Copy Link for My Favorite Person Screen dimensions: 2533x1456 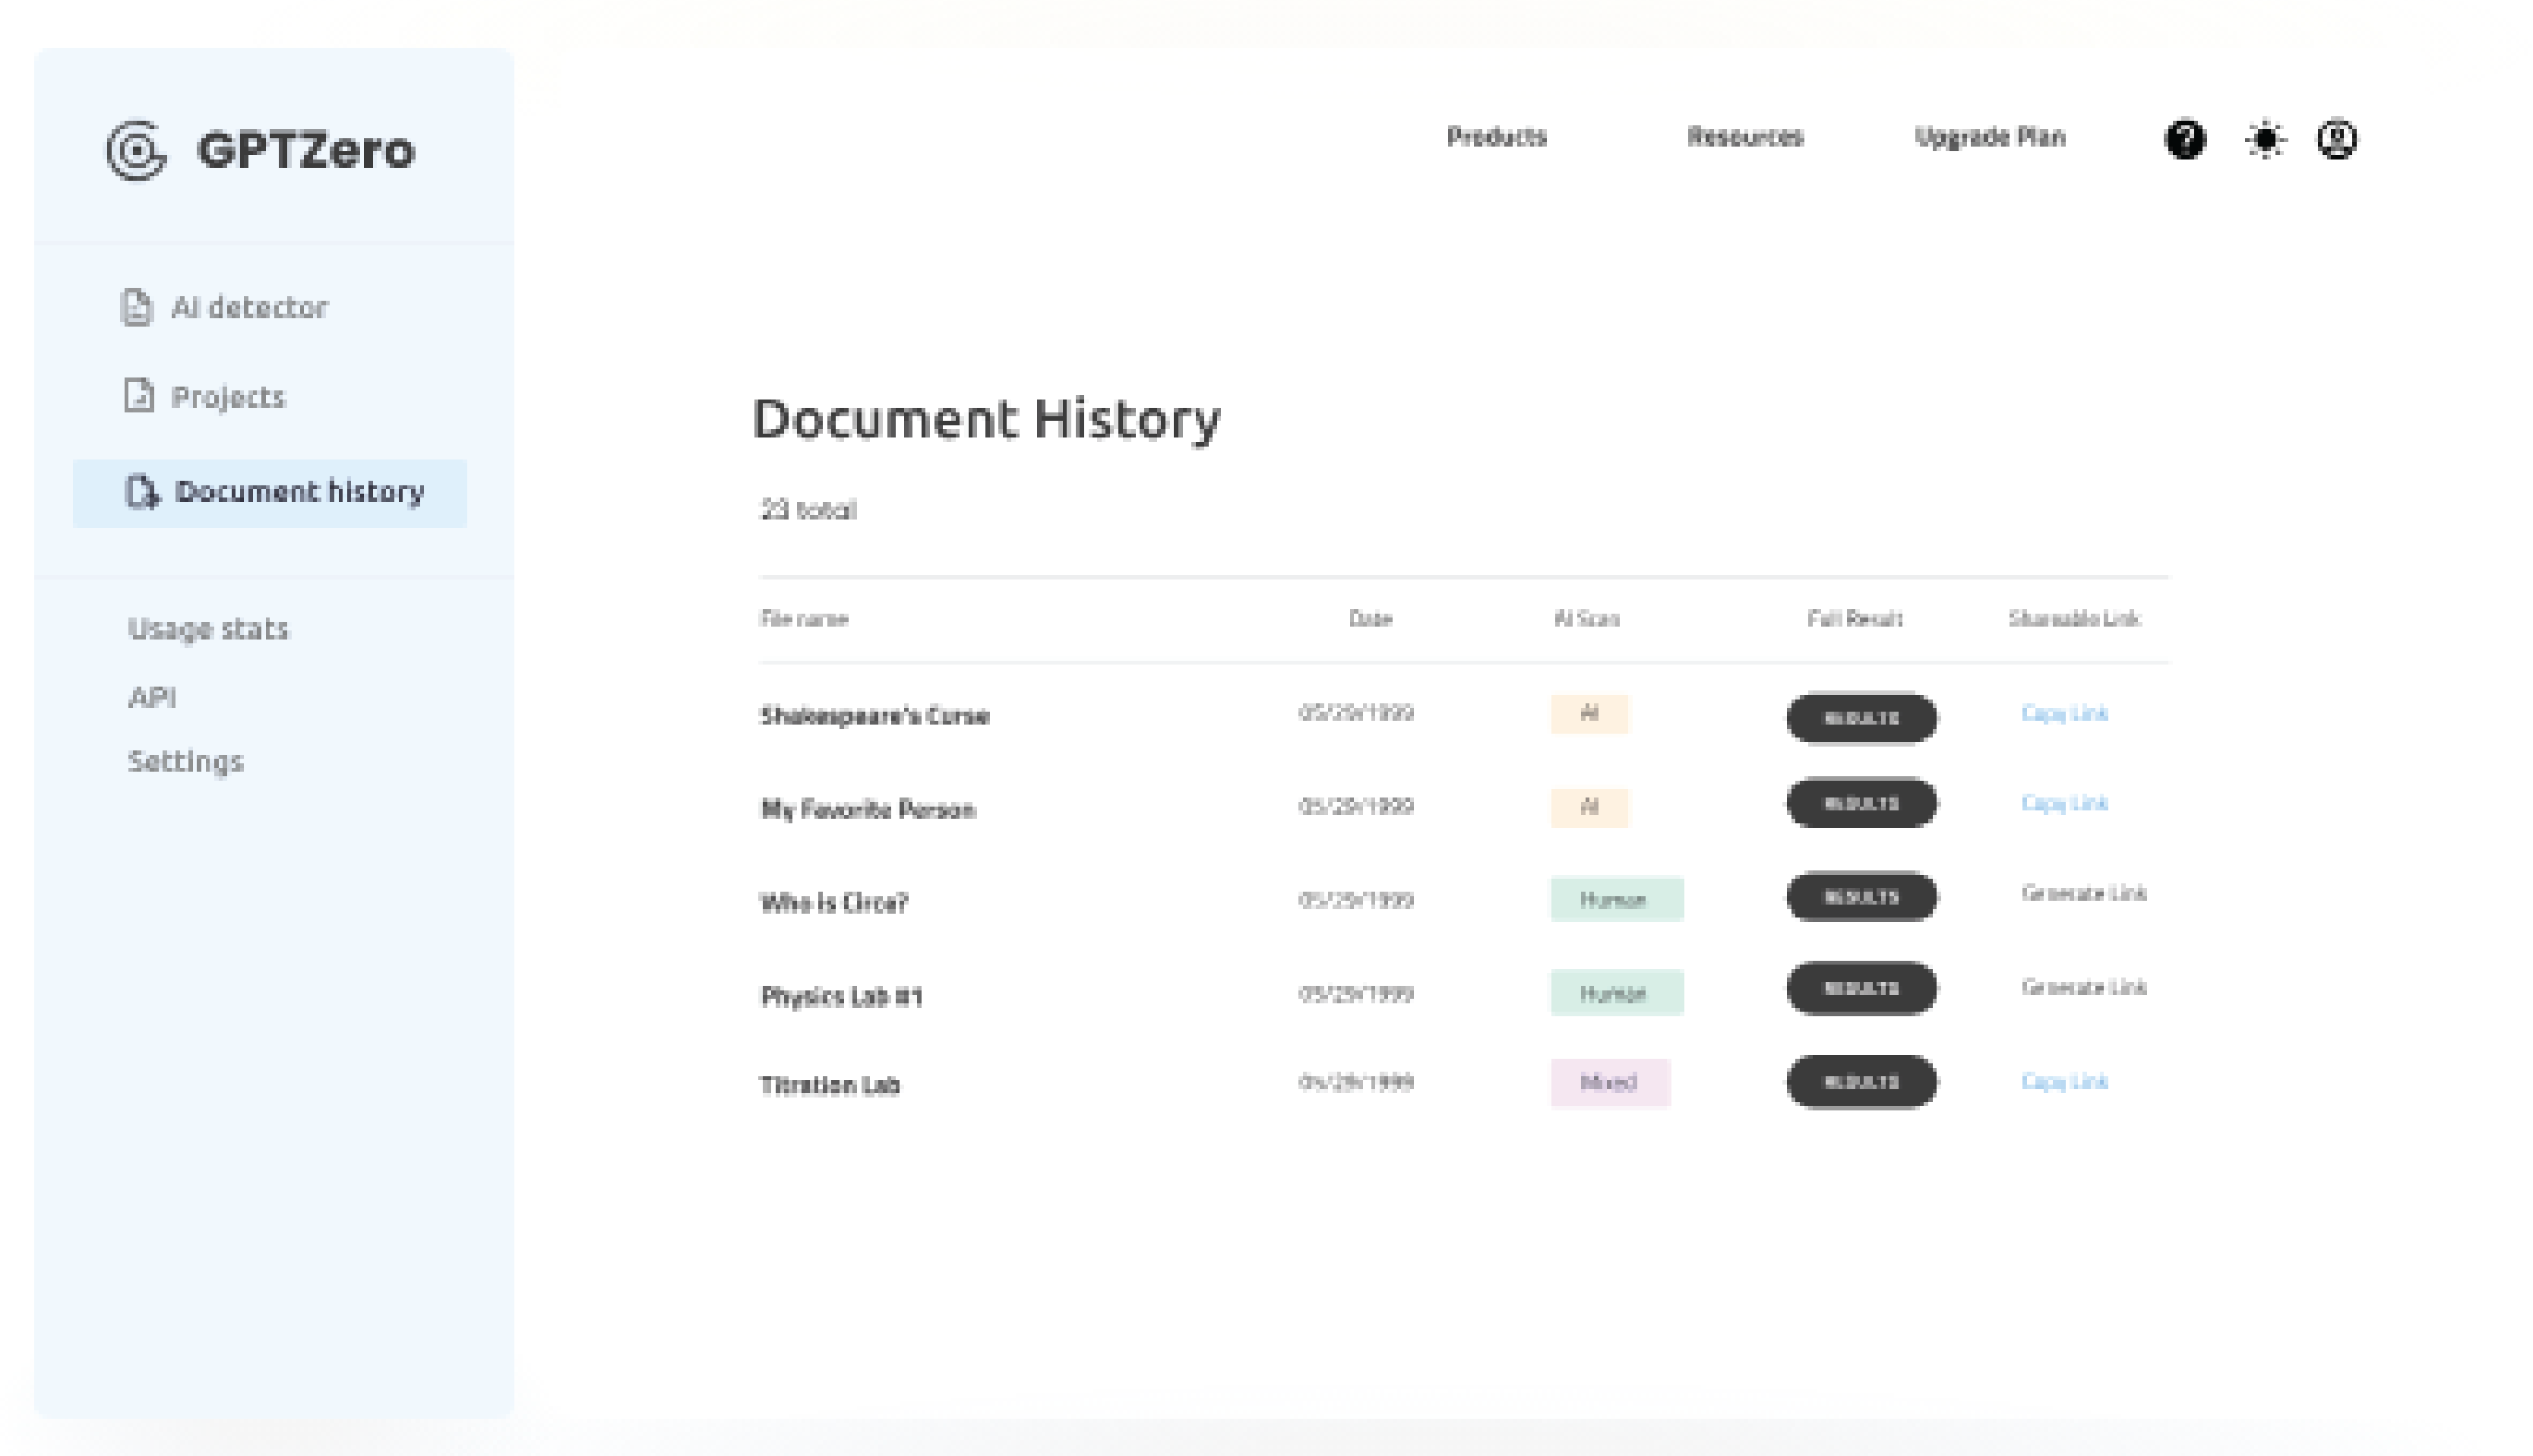[x=2064, y=803]
